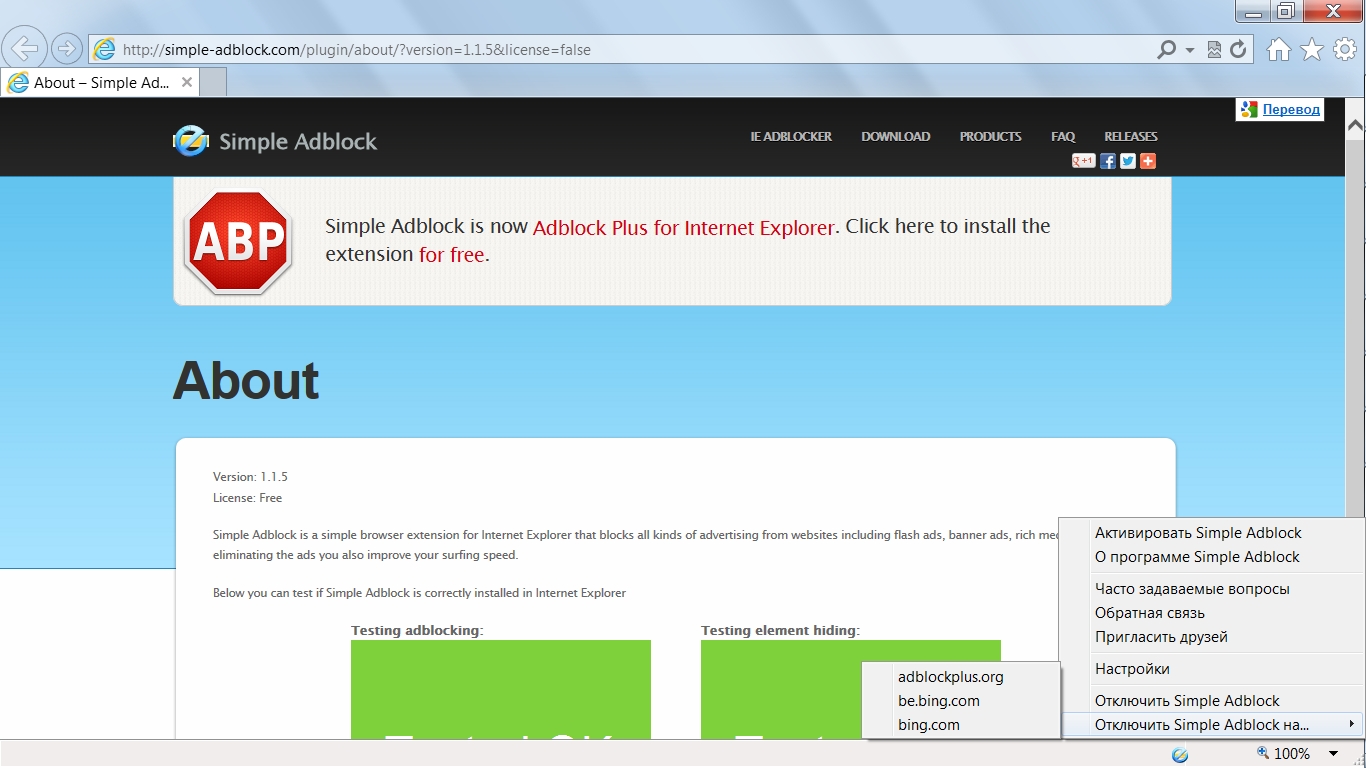Click the Facebook share icon
This screenshot has width=1366, height=768.
(1108, 161)
